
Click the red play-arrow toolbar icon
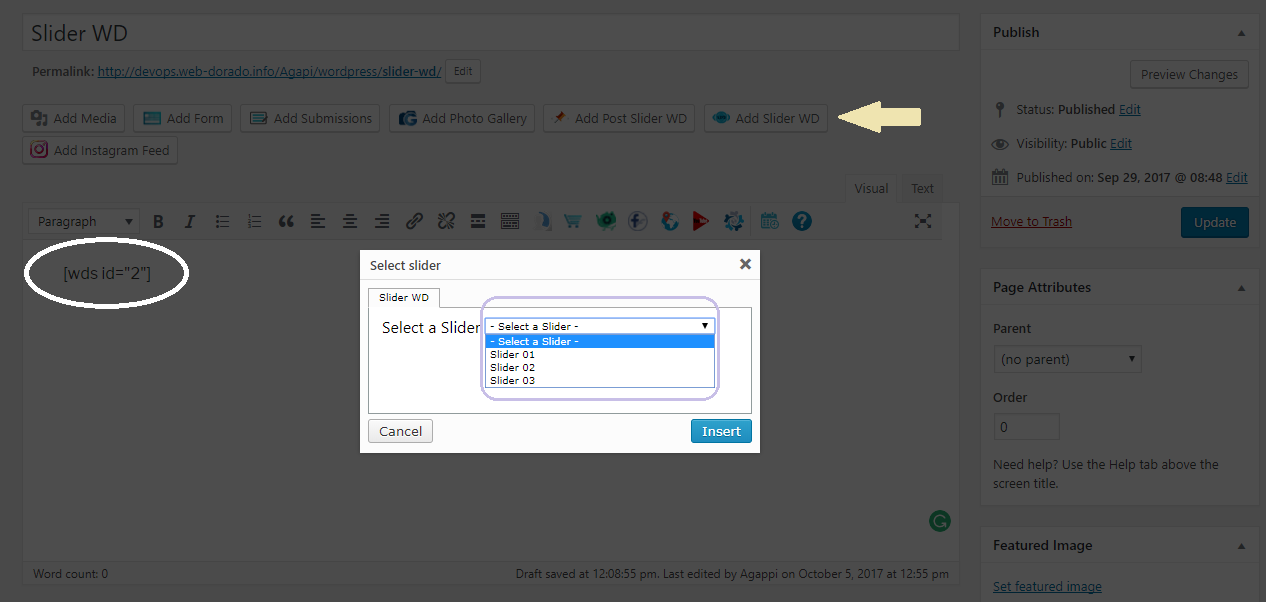pos(701,222)
